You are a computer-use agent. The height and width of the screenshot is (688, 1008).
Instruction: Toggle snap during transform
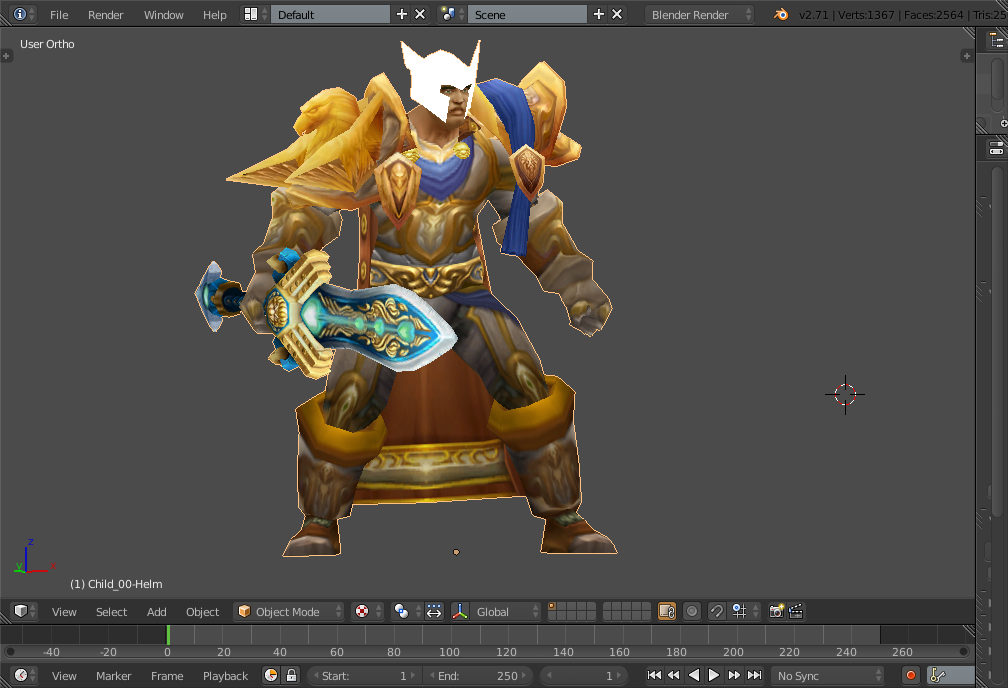pyautogui.click(x=716, y=611)
